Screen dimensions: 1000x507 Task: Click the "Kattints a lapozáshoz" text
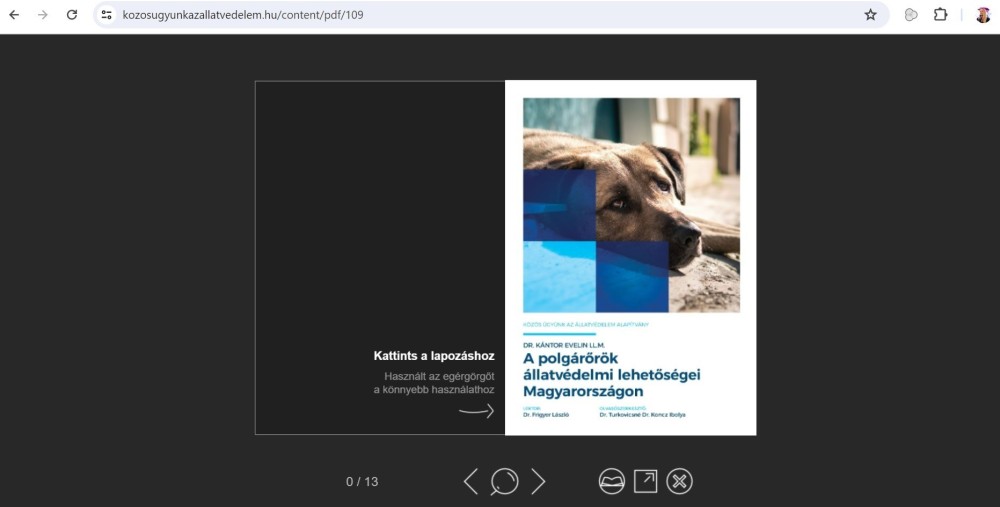point(434,356)
